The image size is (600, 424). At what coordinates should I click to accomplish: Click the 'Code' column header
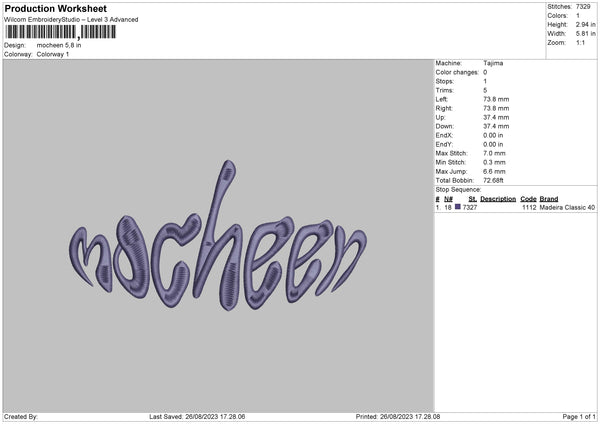click(528, 199)
